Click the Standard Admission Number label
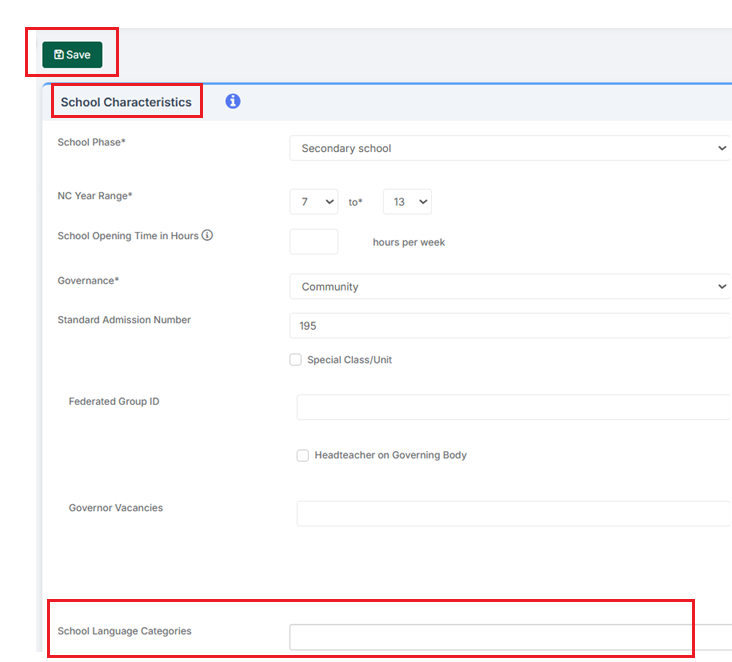This screenshot has width=732, height=662. (x=124, y=320)
